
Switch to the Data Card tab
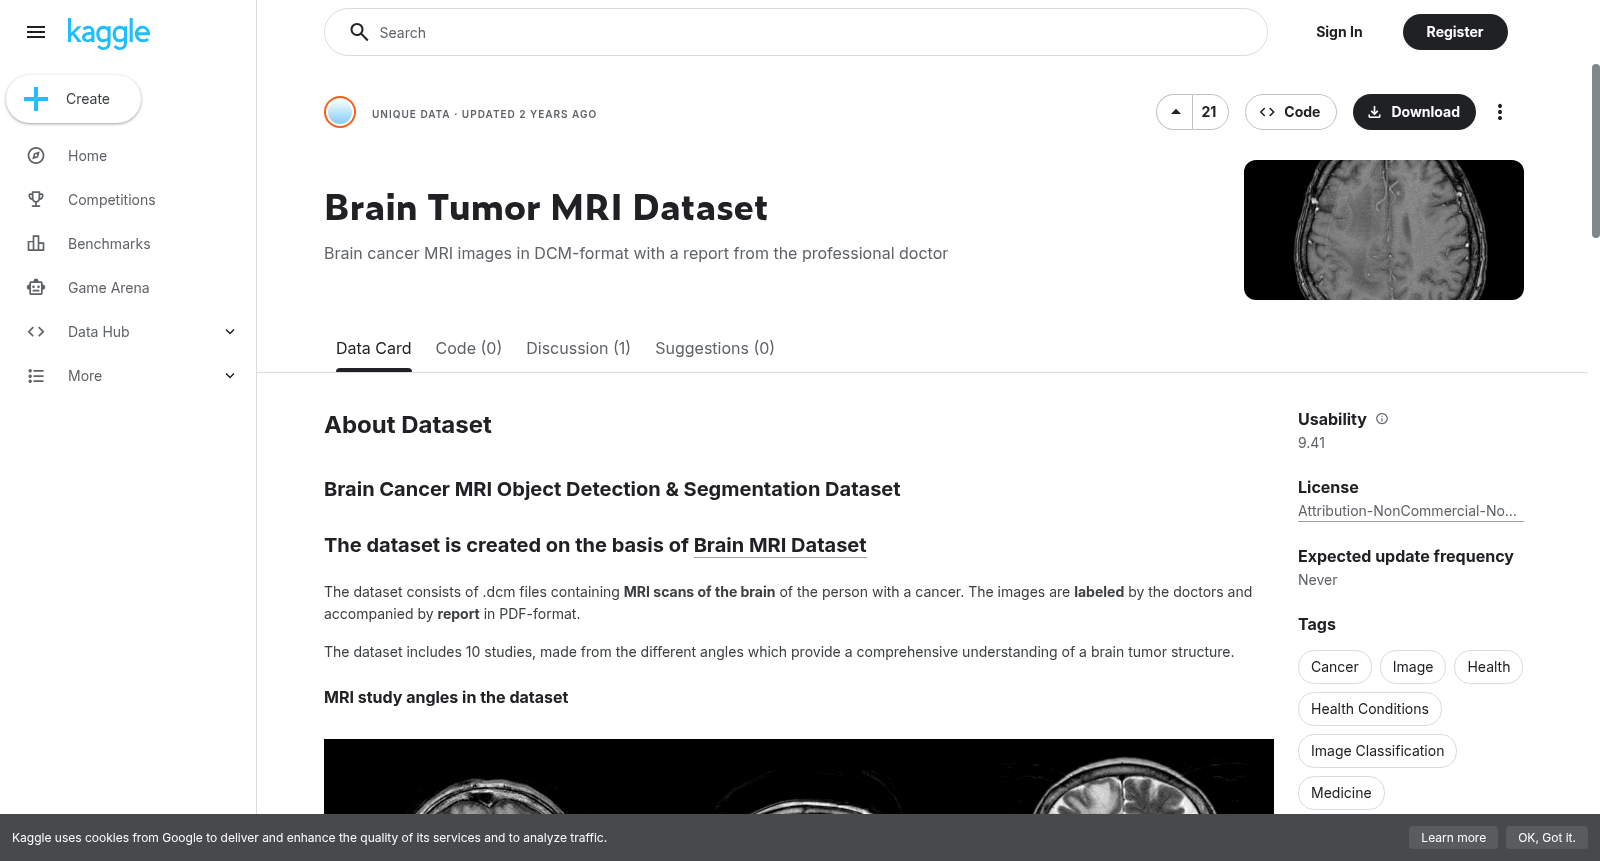(x=373, y=348)
